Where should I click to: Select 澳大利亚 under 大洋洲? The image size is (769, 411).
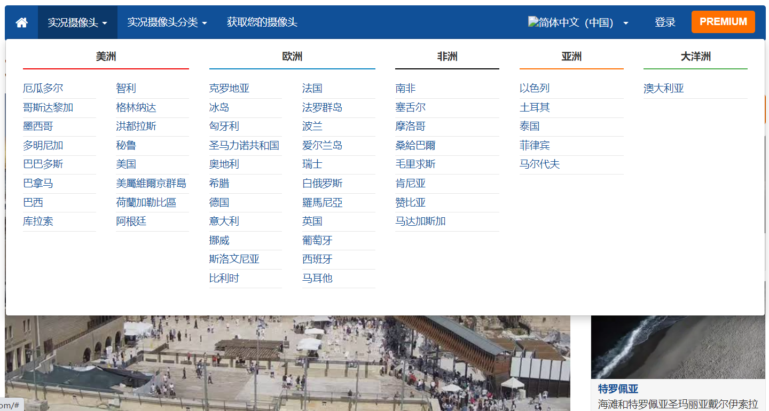coord(663,88)
